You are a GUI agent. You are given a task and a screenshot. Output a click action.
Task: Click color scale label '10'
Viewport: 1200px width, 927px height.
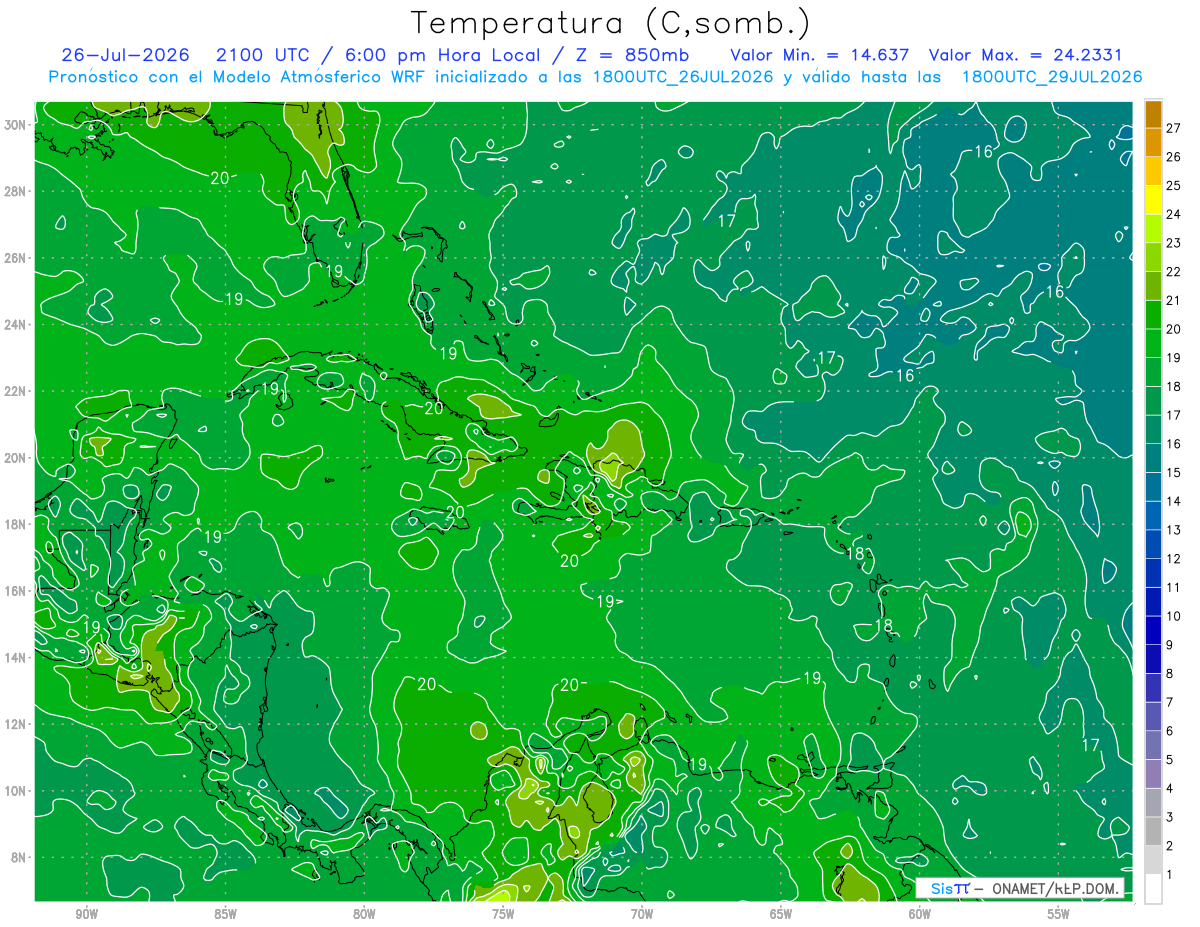pos(1174,616)
